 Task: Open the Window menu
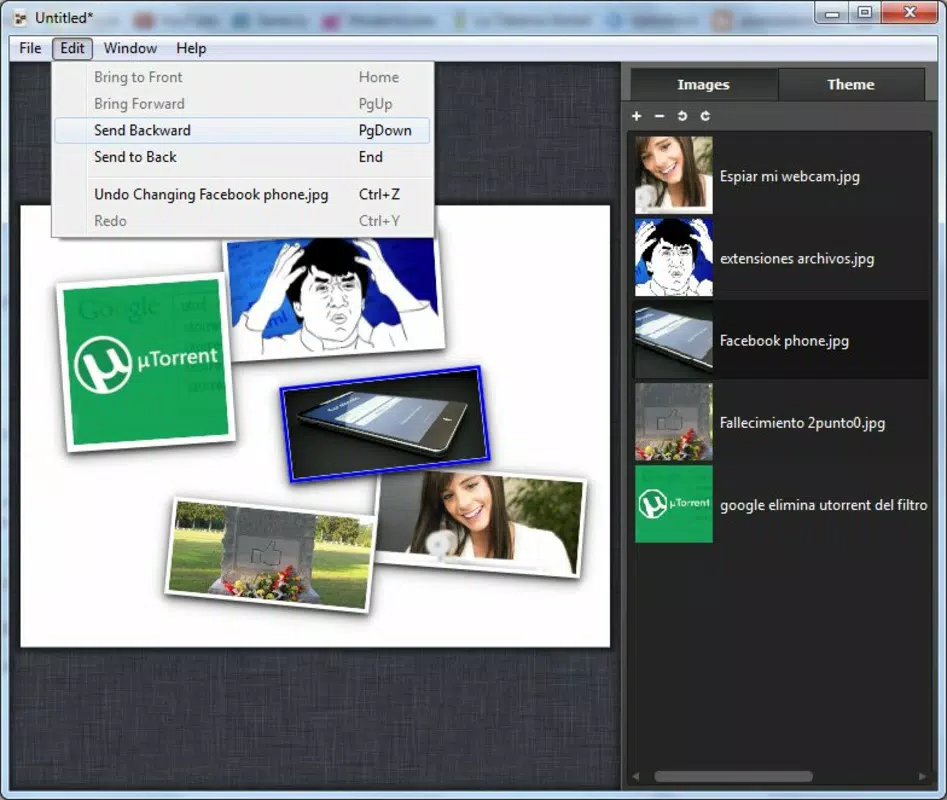(130, 48)
